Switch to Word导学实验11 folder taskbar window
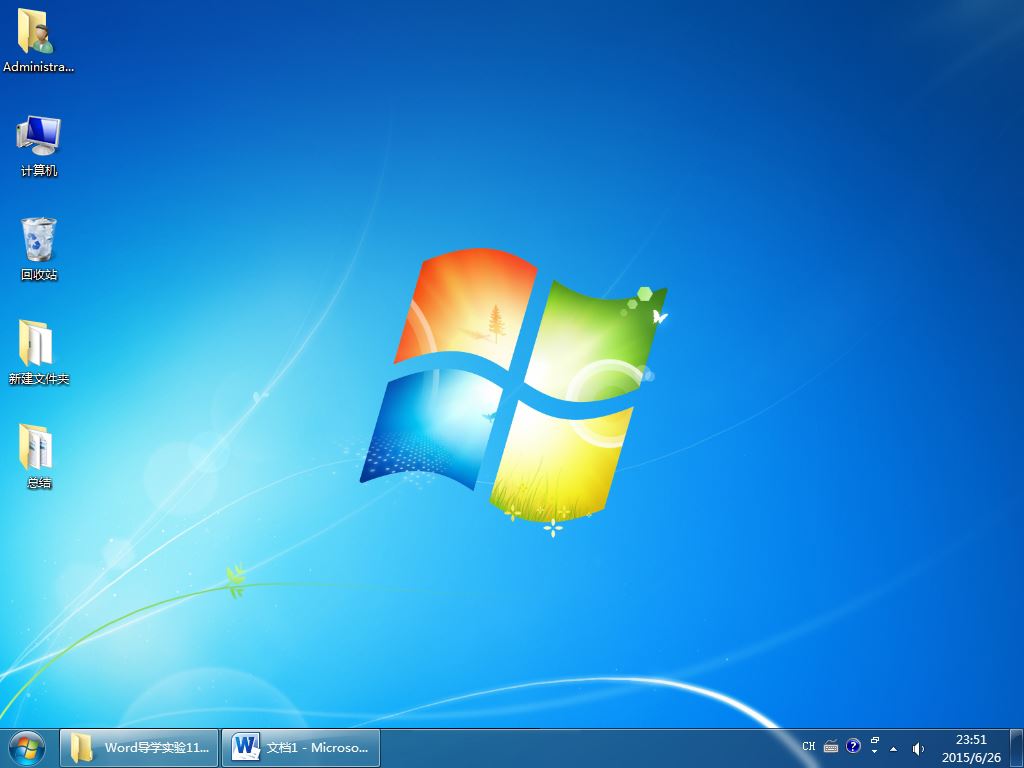The height and width of the screenshot is (768, 1024). pos(139,748)
